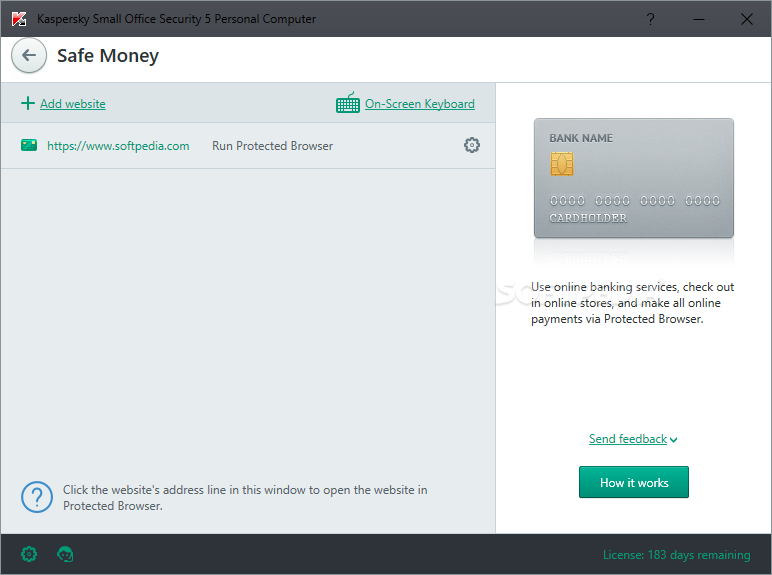Click the green keyboard icon
The width and height of the screenshot is (772, 575).
348,102
